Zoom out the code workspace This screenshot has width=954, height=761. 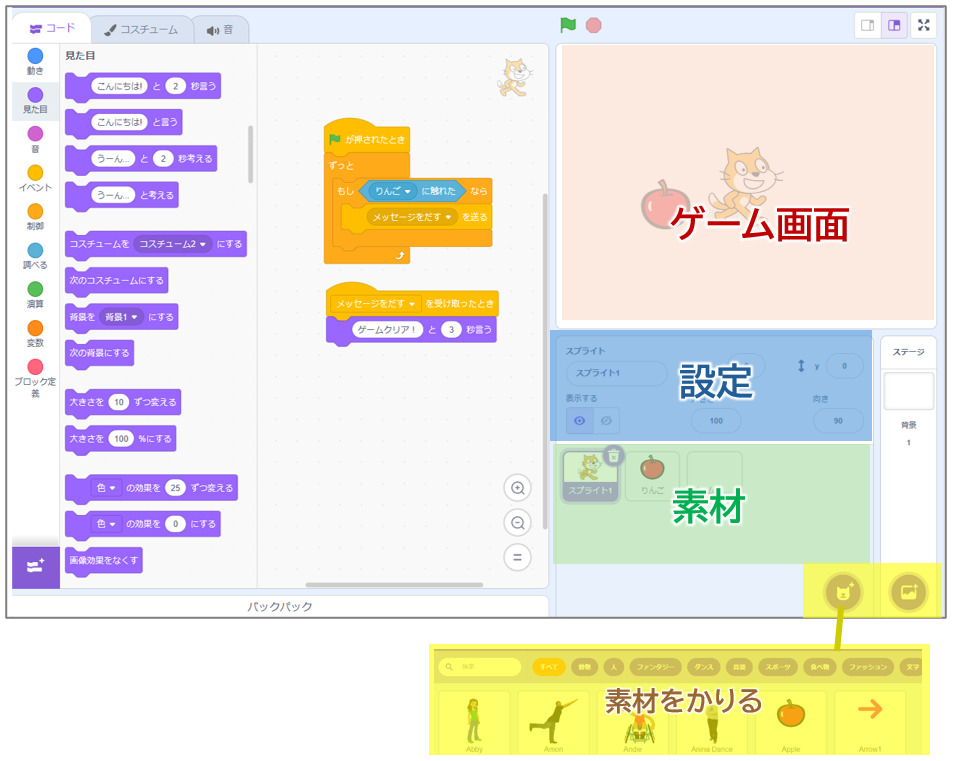point(518,523)
